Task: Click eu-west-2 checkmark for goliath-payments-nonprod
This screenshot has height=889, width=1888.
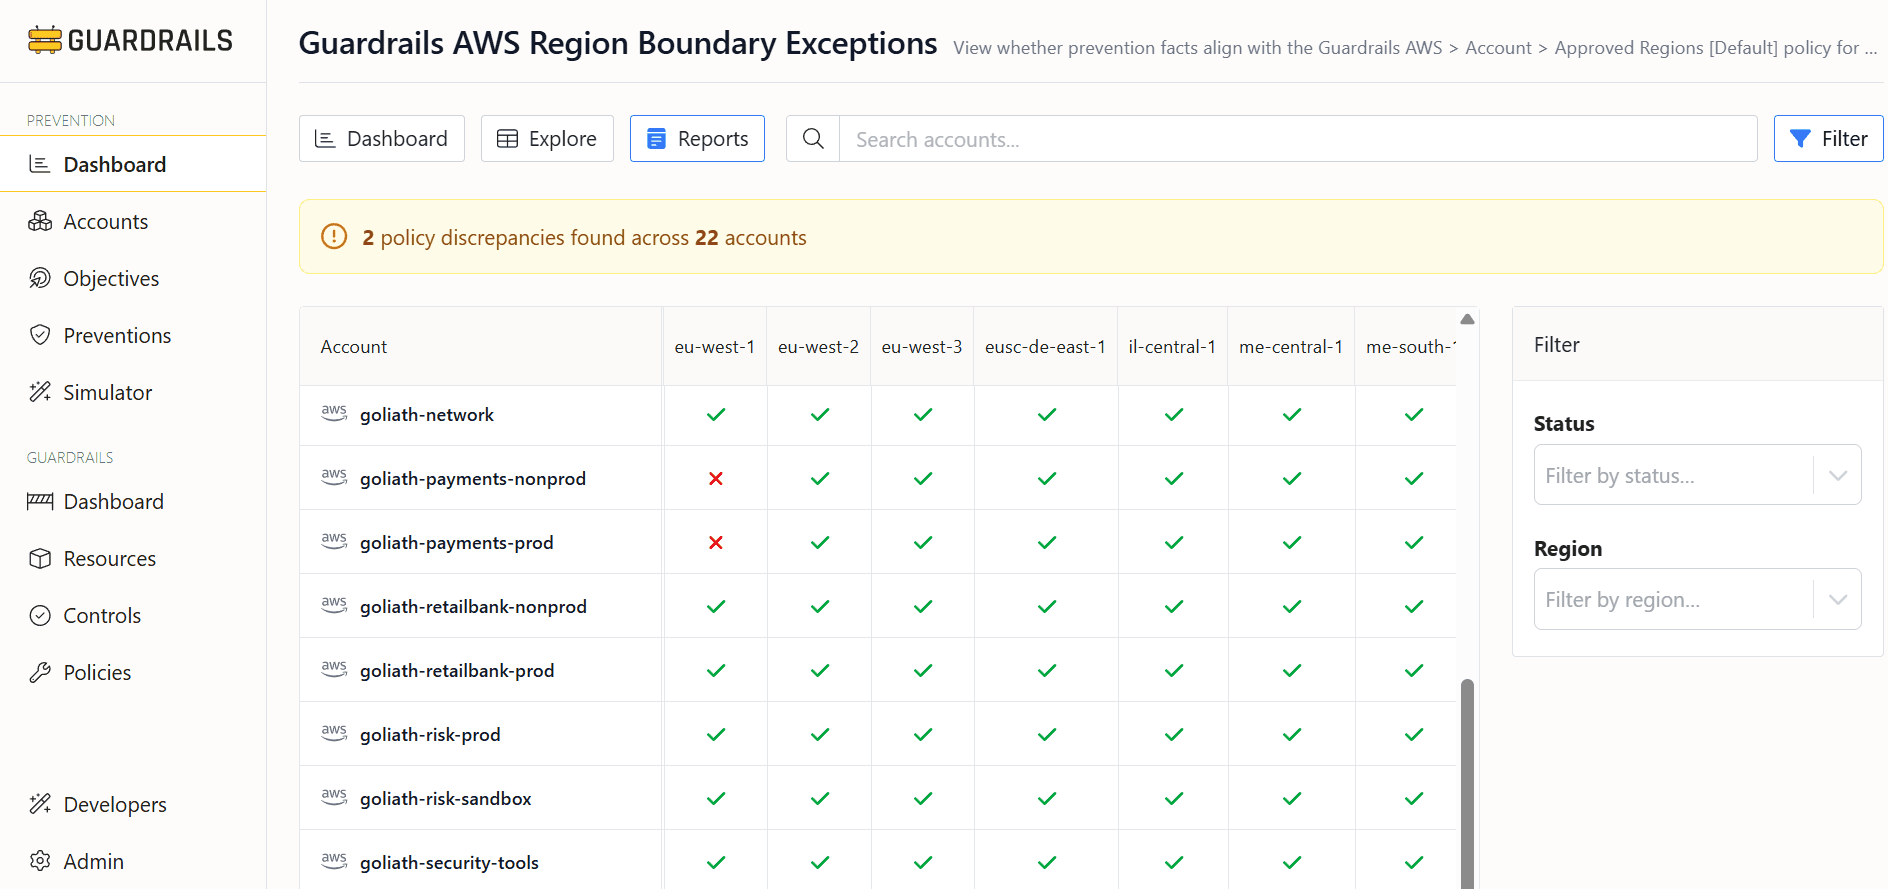Action: click(820, 478)
